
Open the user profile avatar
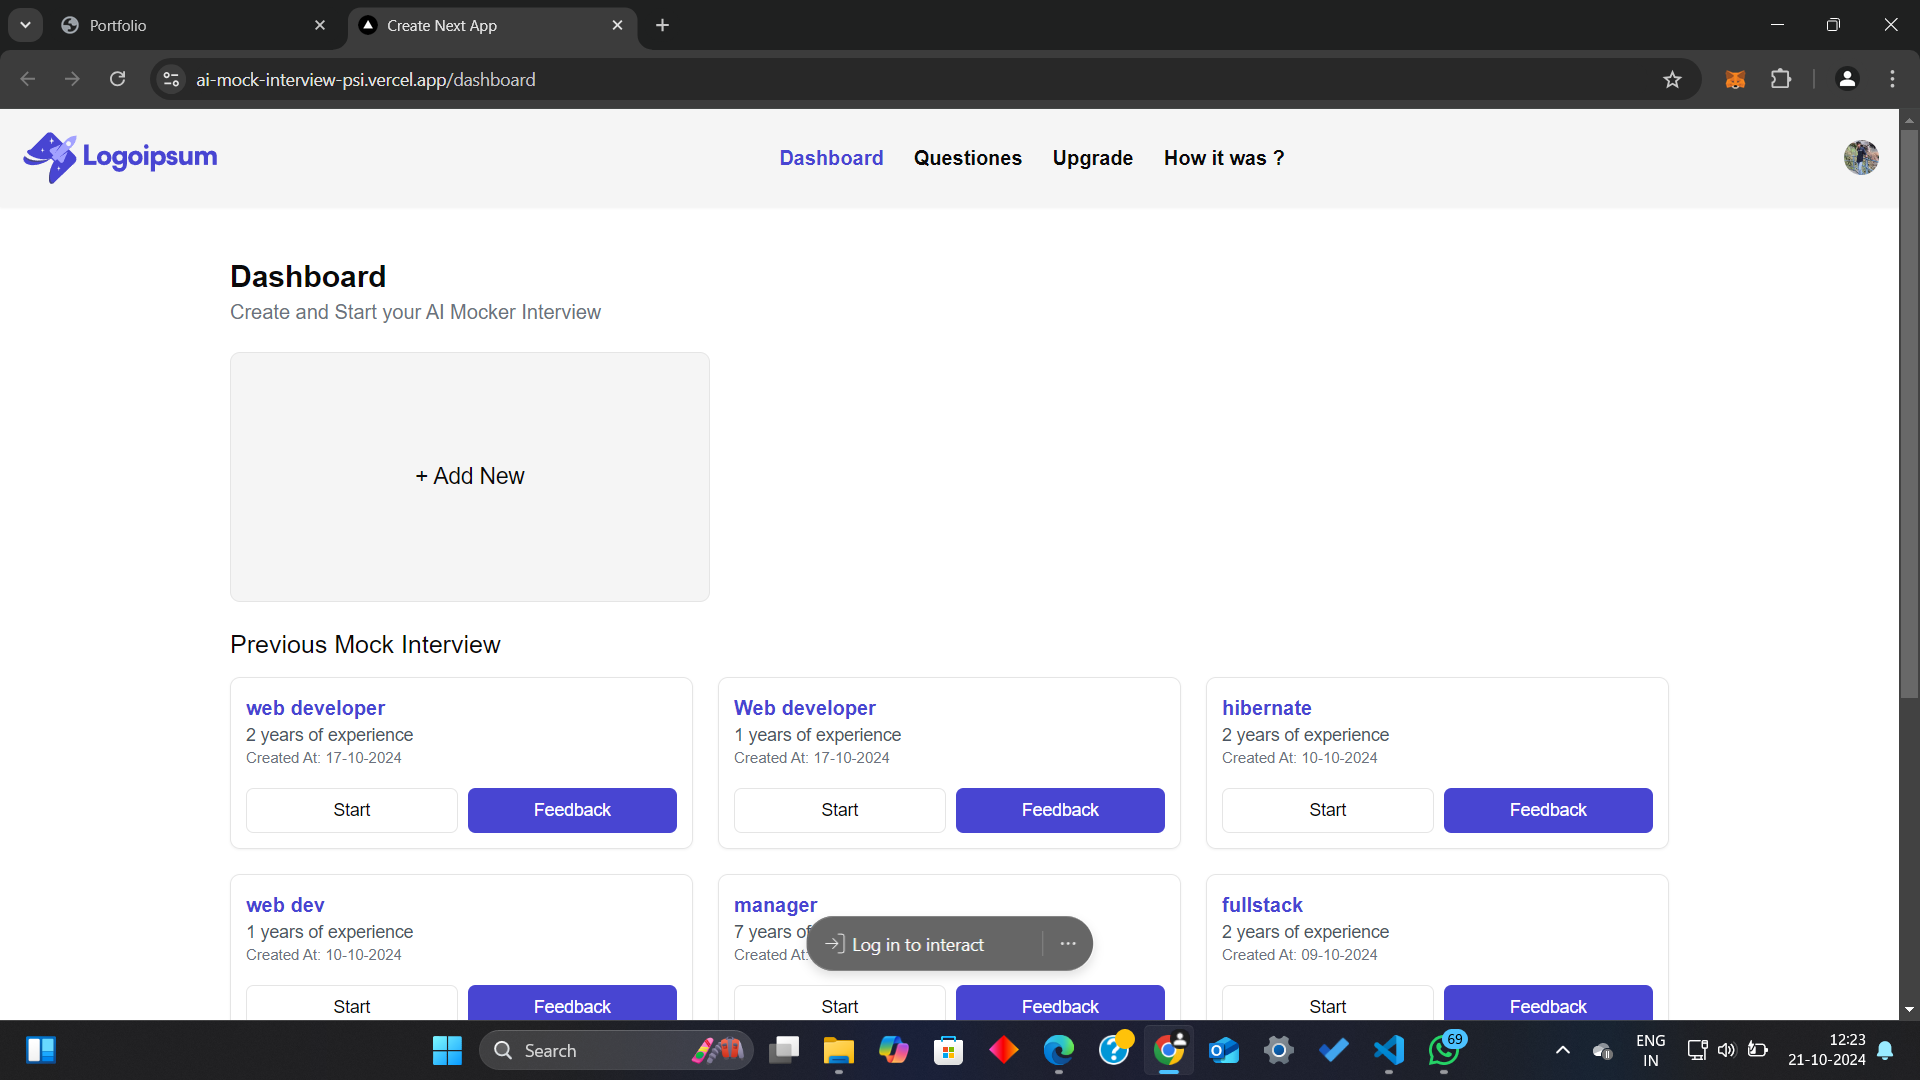tap(1860, 157)
